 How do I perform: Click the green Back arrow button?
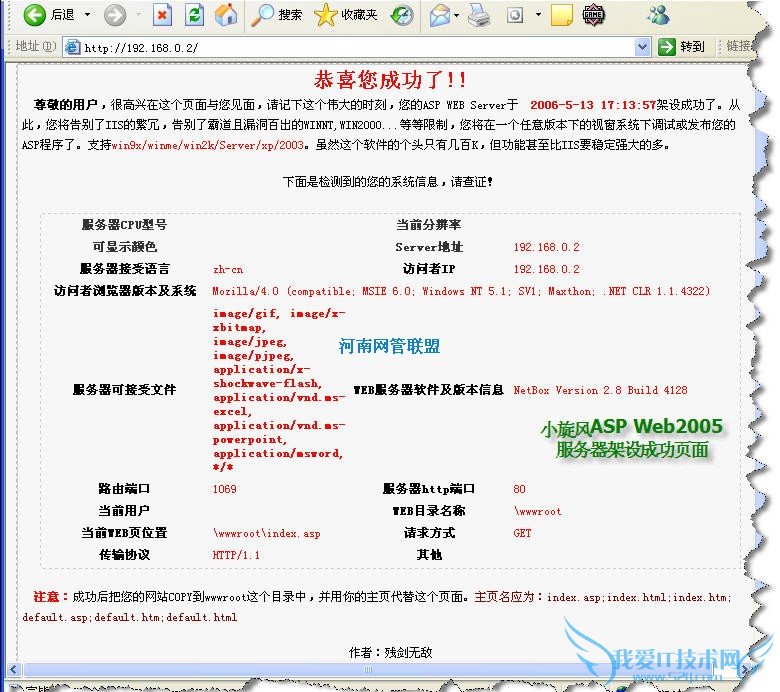[34, 15]
